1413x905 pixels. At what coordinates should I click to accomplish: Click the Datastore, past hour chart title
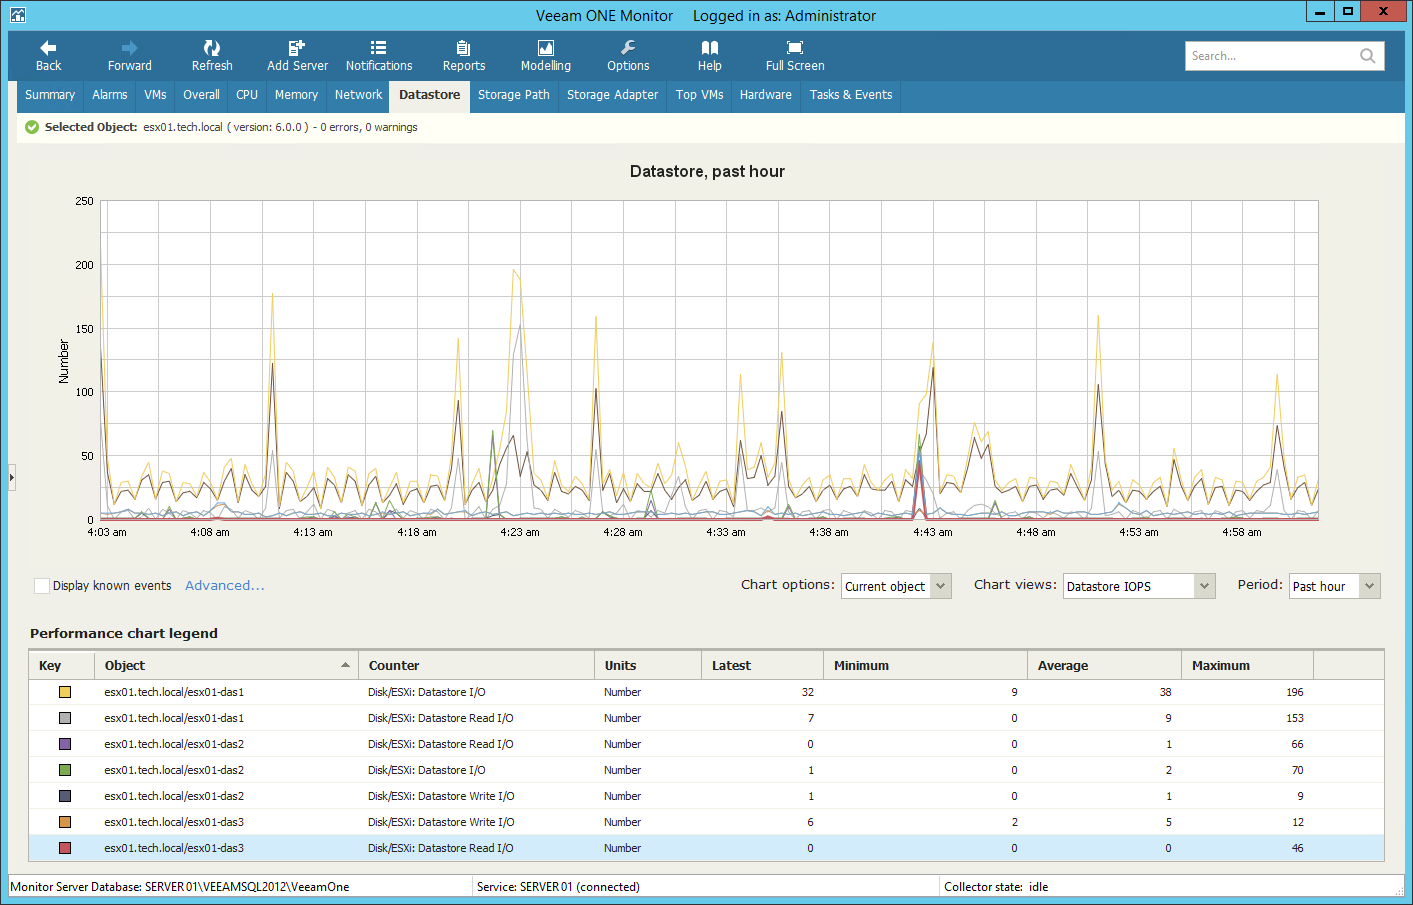pos(707,171)
